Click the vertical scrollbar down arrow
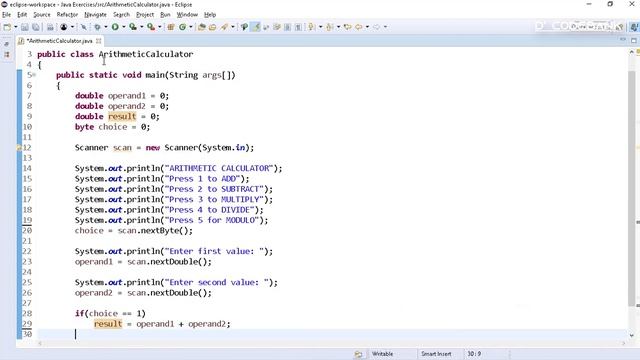 (631, 336)
